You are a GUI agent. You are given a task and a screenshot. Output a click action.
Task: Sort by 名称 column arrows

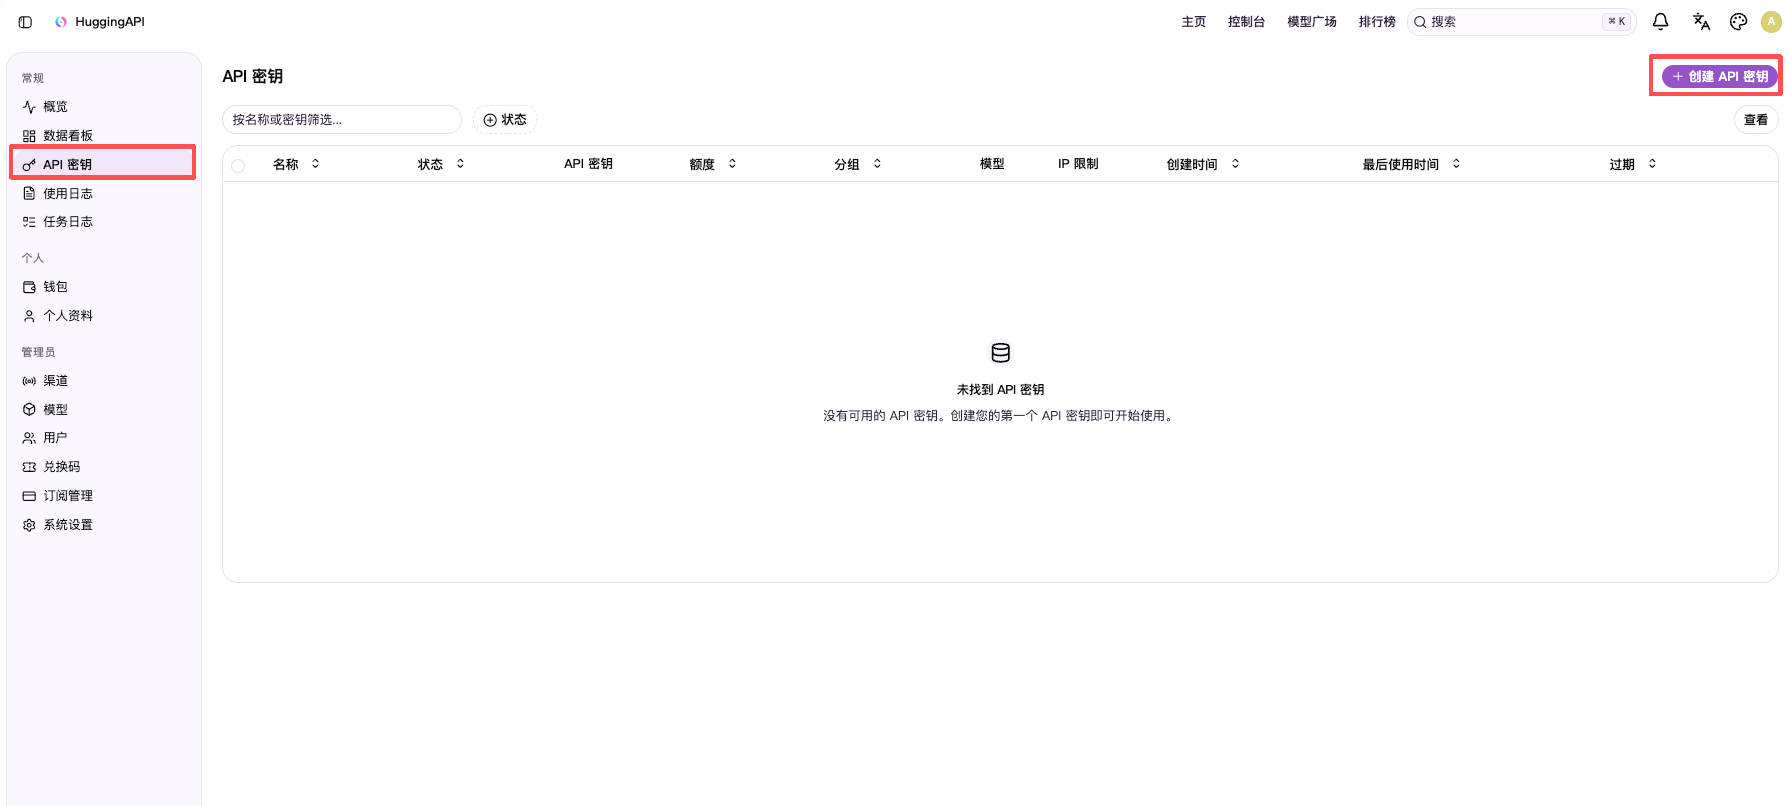coord(315,164)
